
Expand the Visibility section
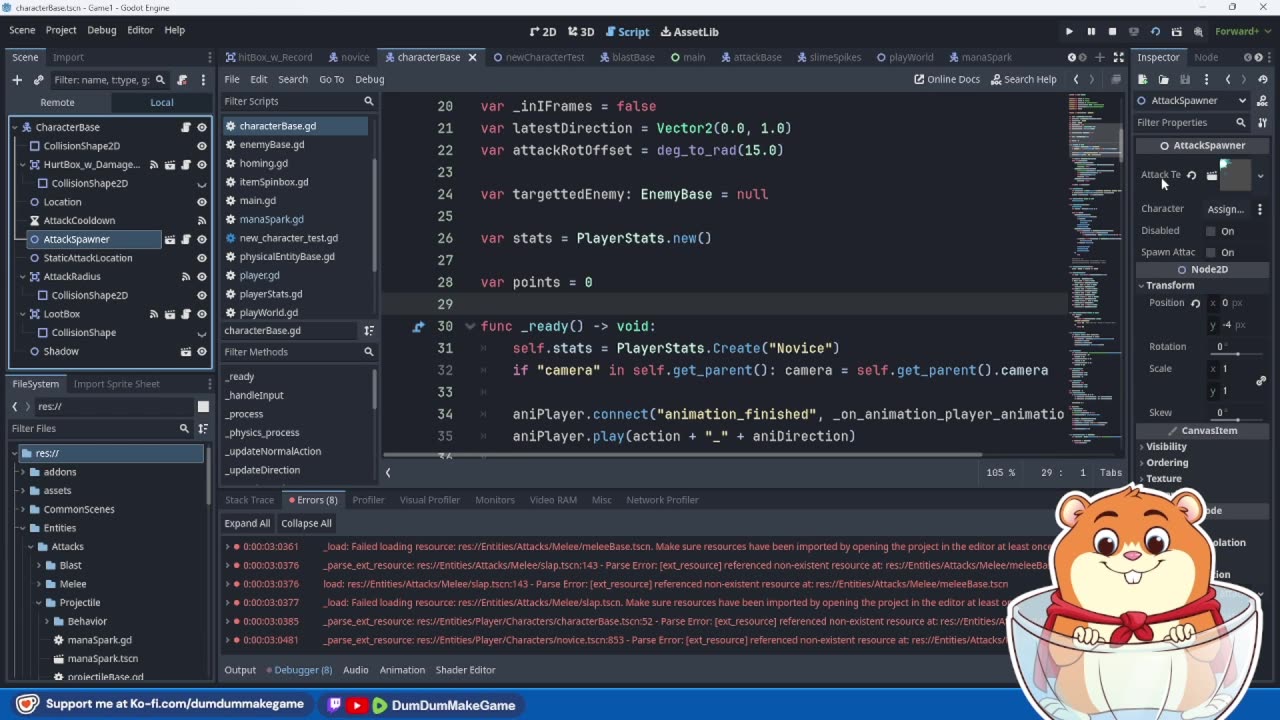[1166, 447]
